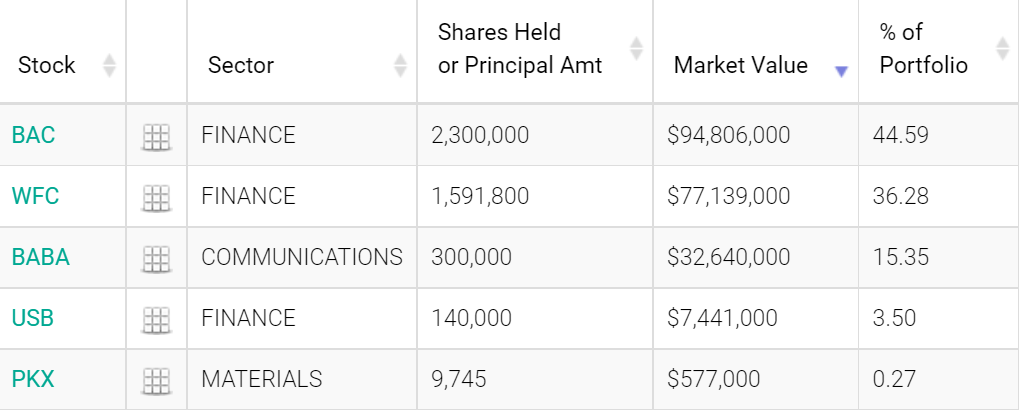Click the % of Portfolio sort arrows
The width and height of the screenshot is (1019, 410).
point(1002,49)
